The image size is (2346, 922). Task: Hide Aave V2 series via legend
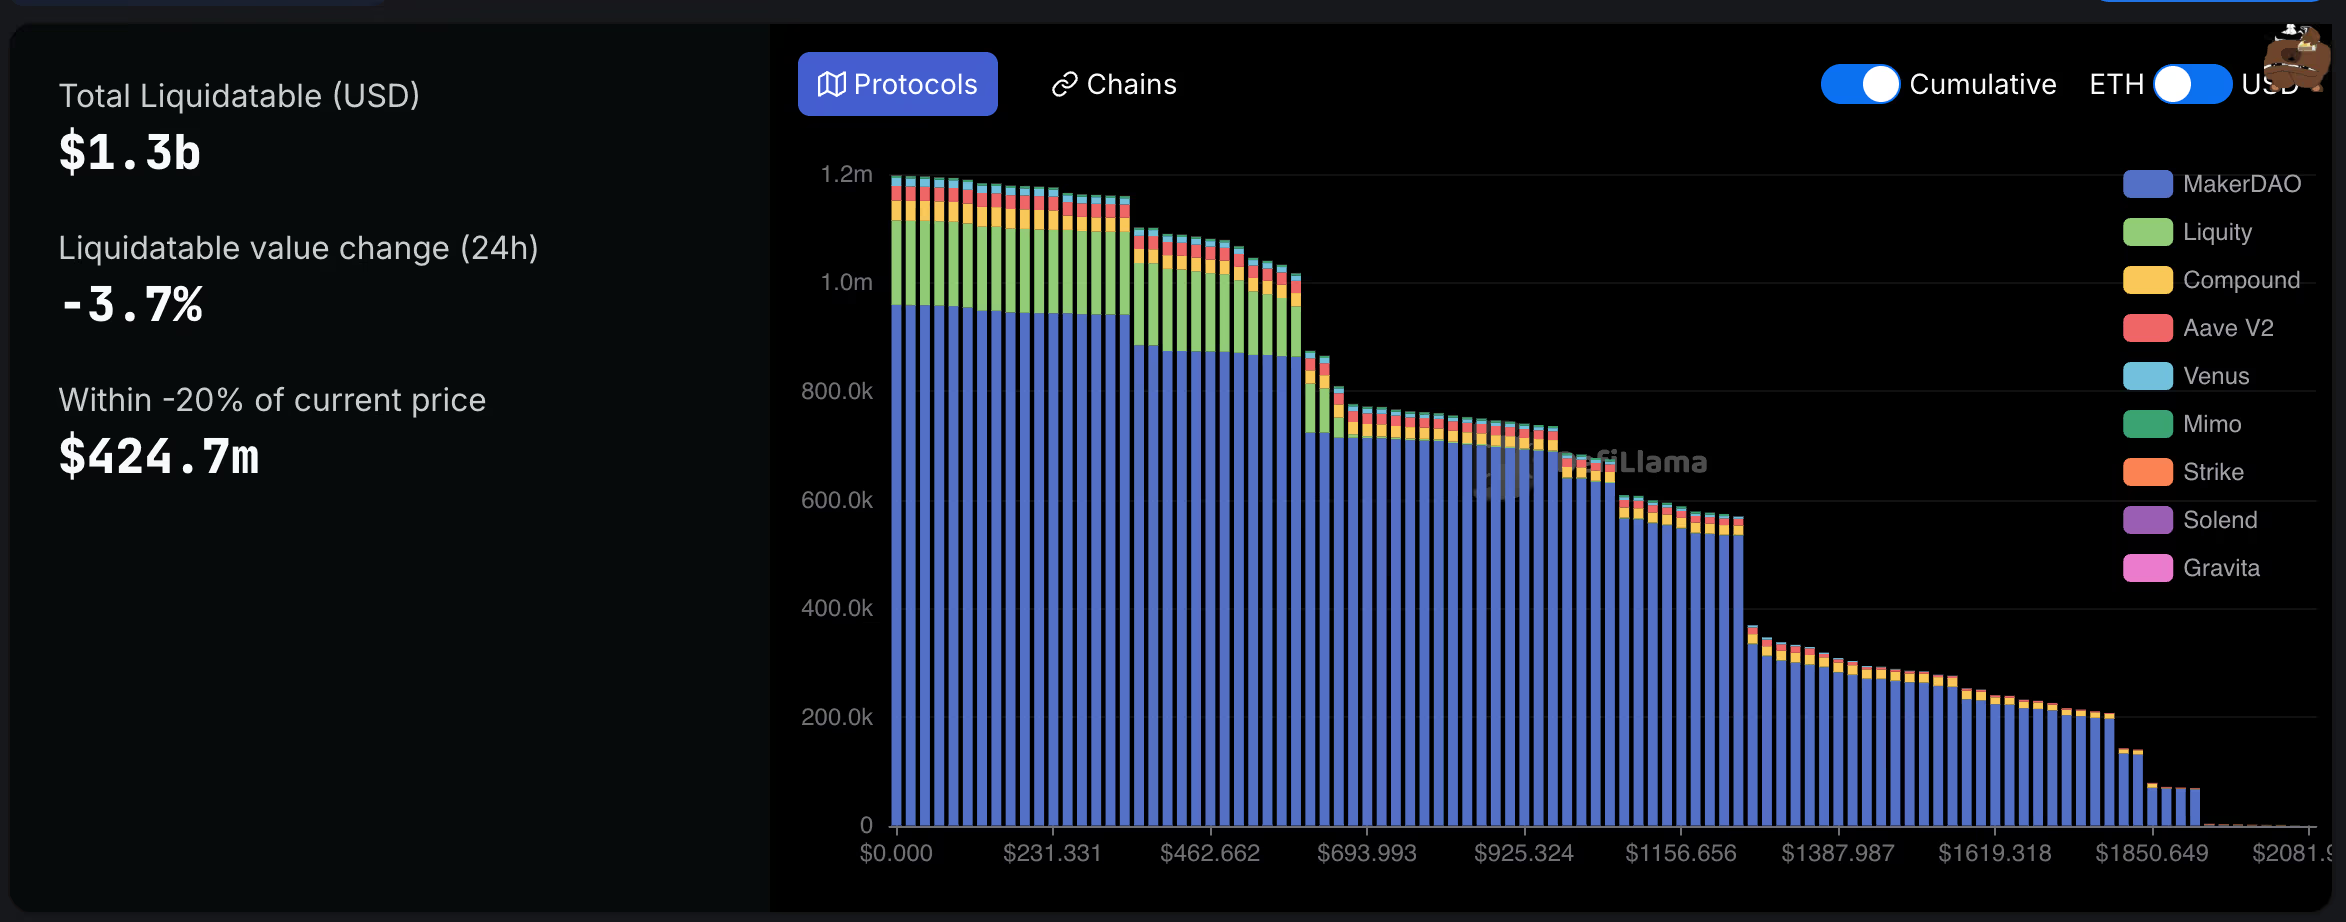2198,328
